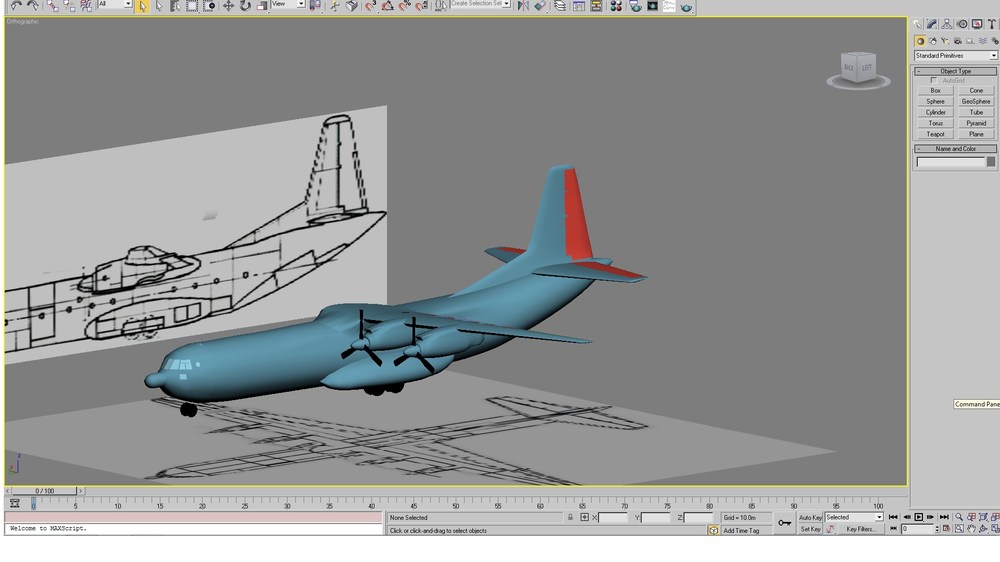This screenshot has width=1000, height=562.
Task: Click the Redo arrow icon
Action: 33,6
